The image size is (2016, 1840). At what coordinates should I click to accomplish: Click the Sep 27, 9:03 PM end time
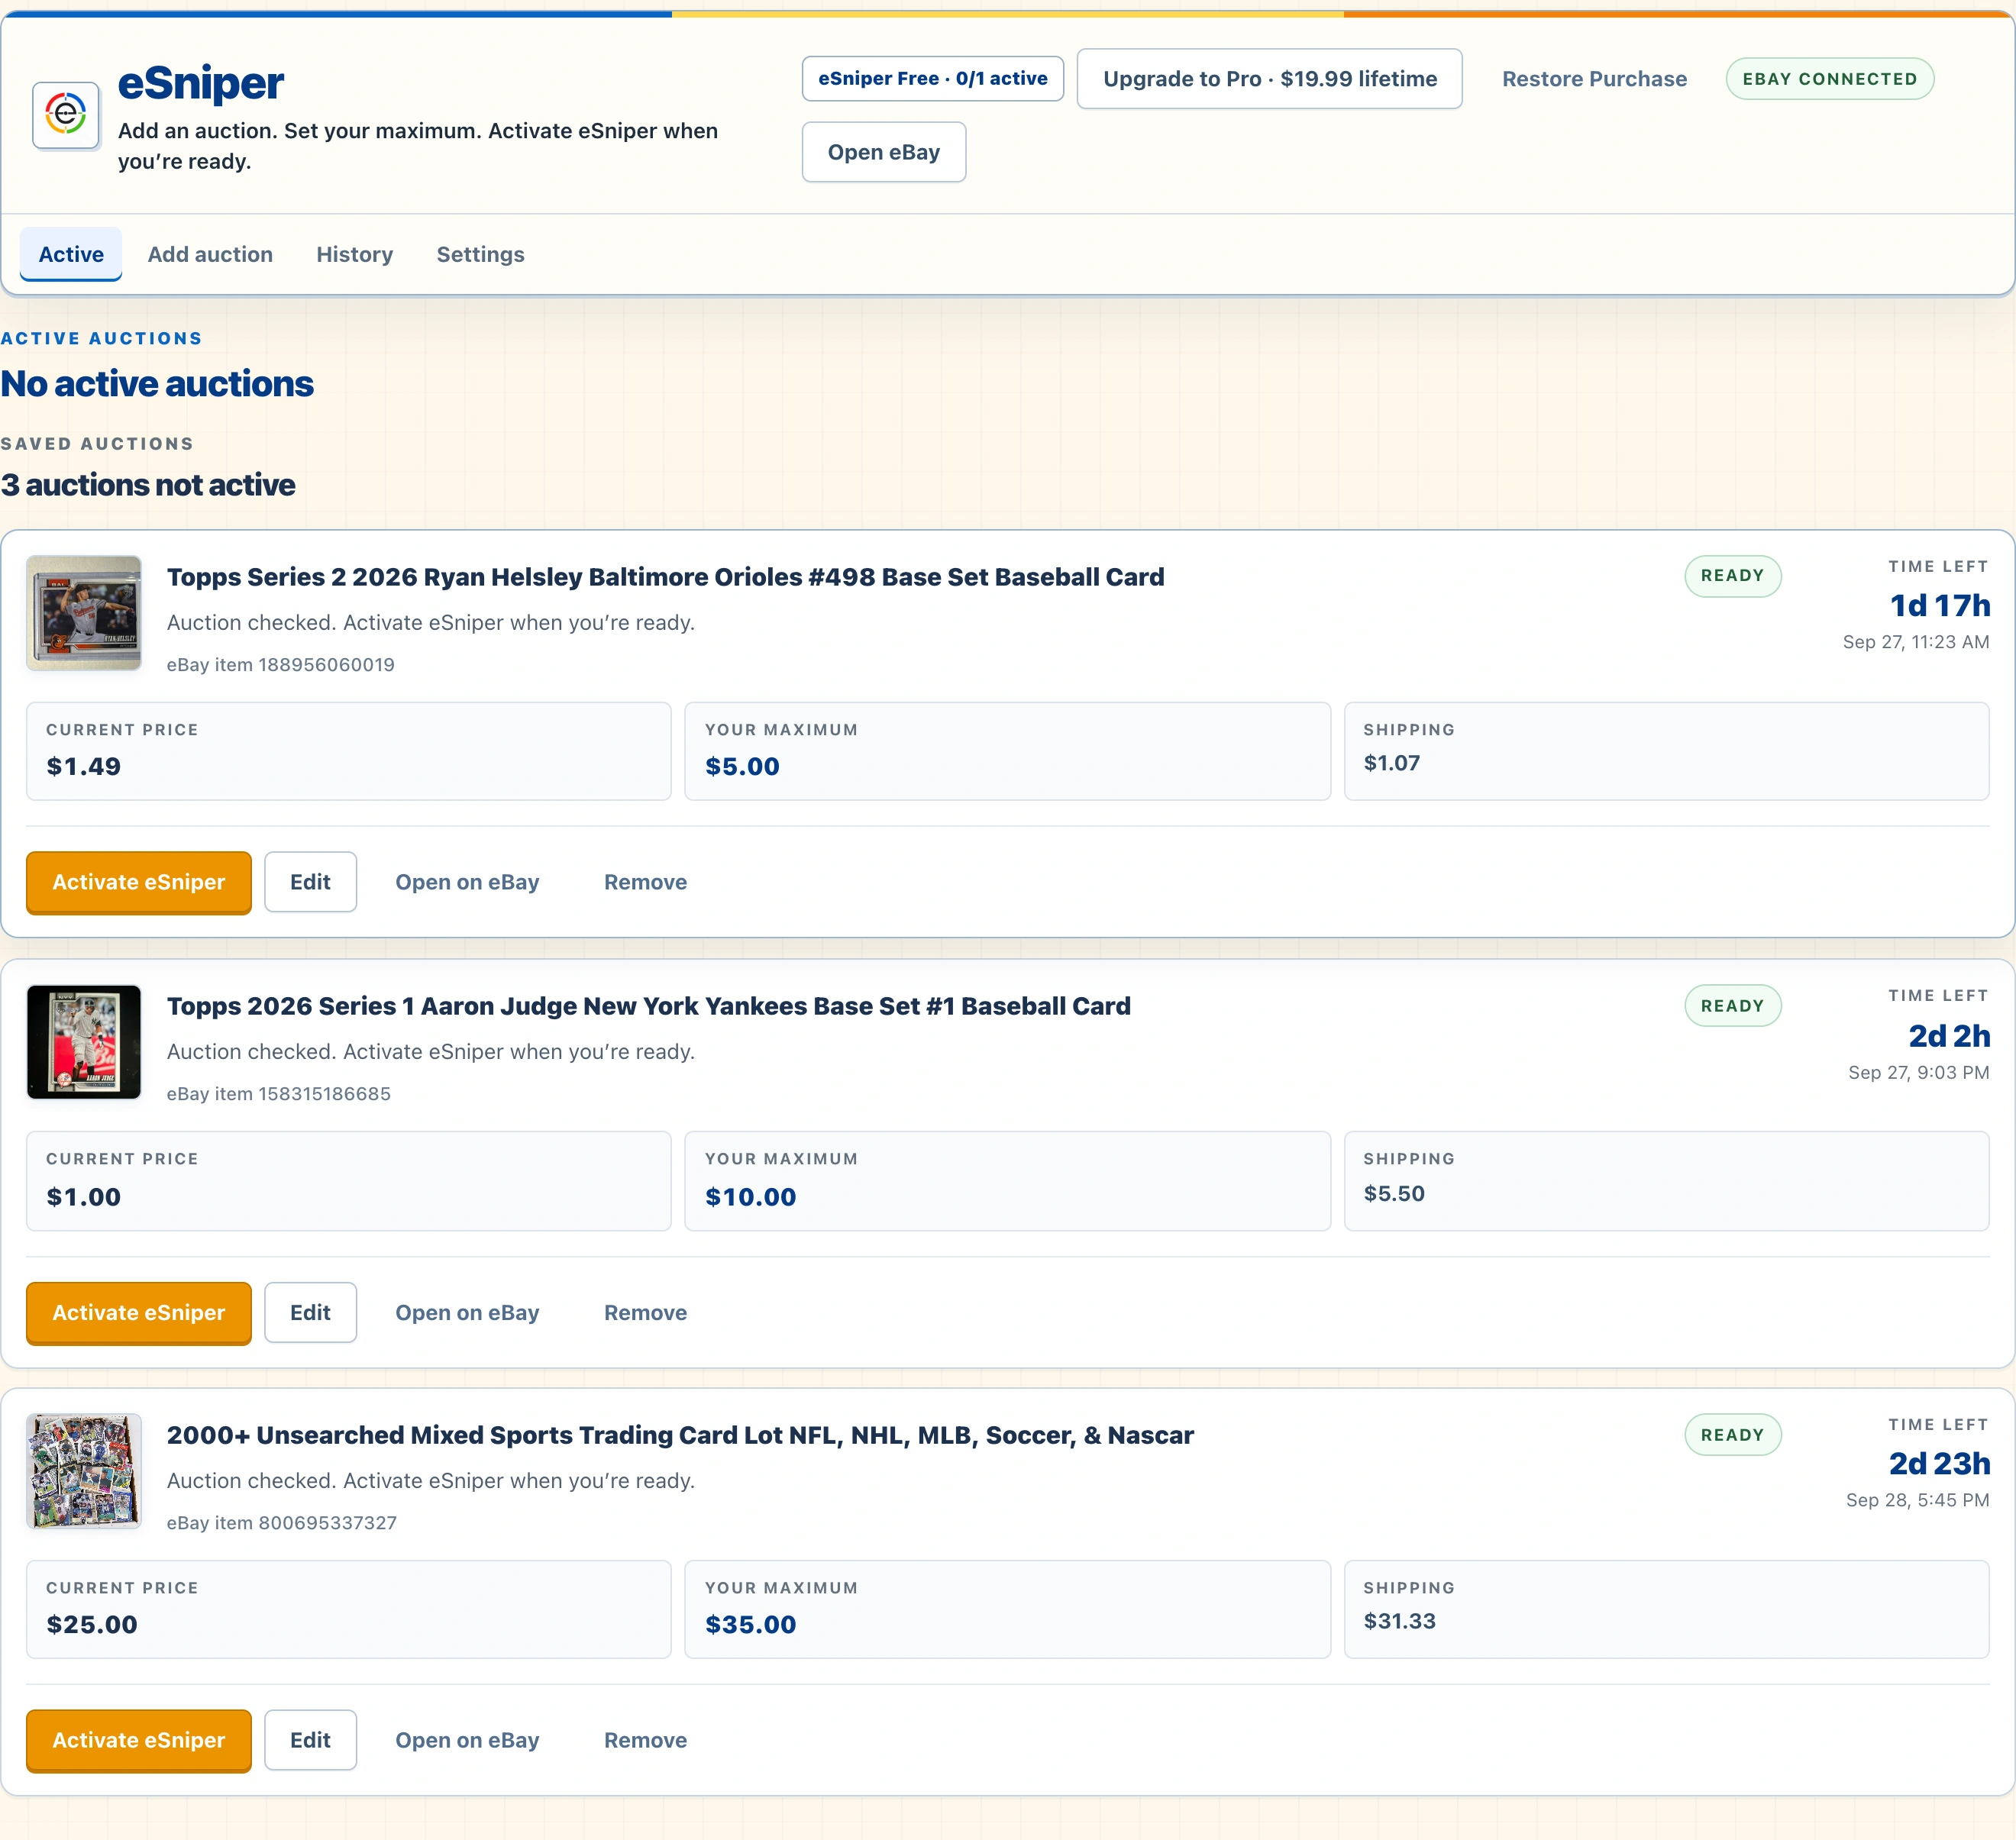coord(1919,1073)
